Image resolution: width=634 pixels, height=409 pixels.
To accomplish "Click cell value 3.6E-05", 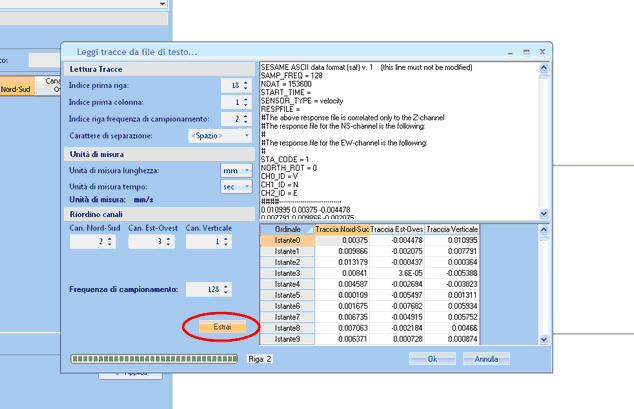I will [x=397, y=273].
